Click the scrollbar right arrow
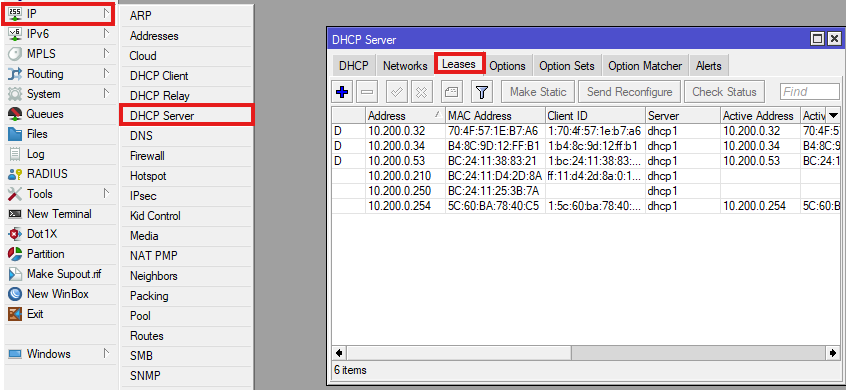The height and width of the screenshot is (390, 846). (x=833, y=353)
